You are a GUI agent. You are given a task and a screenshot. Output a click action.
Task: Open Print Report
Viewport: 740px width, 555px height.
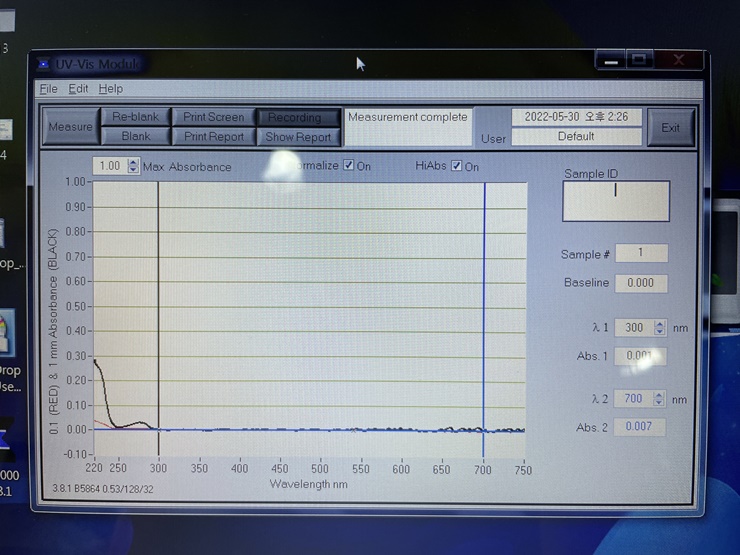214,136
